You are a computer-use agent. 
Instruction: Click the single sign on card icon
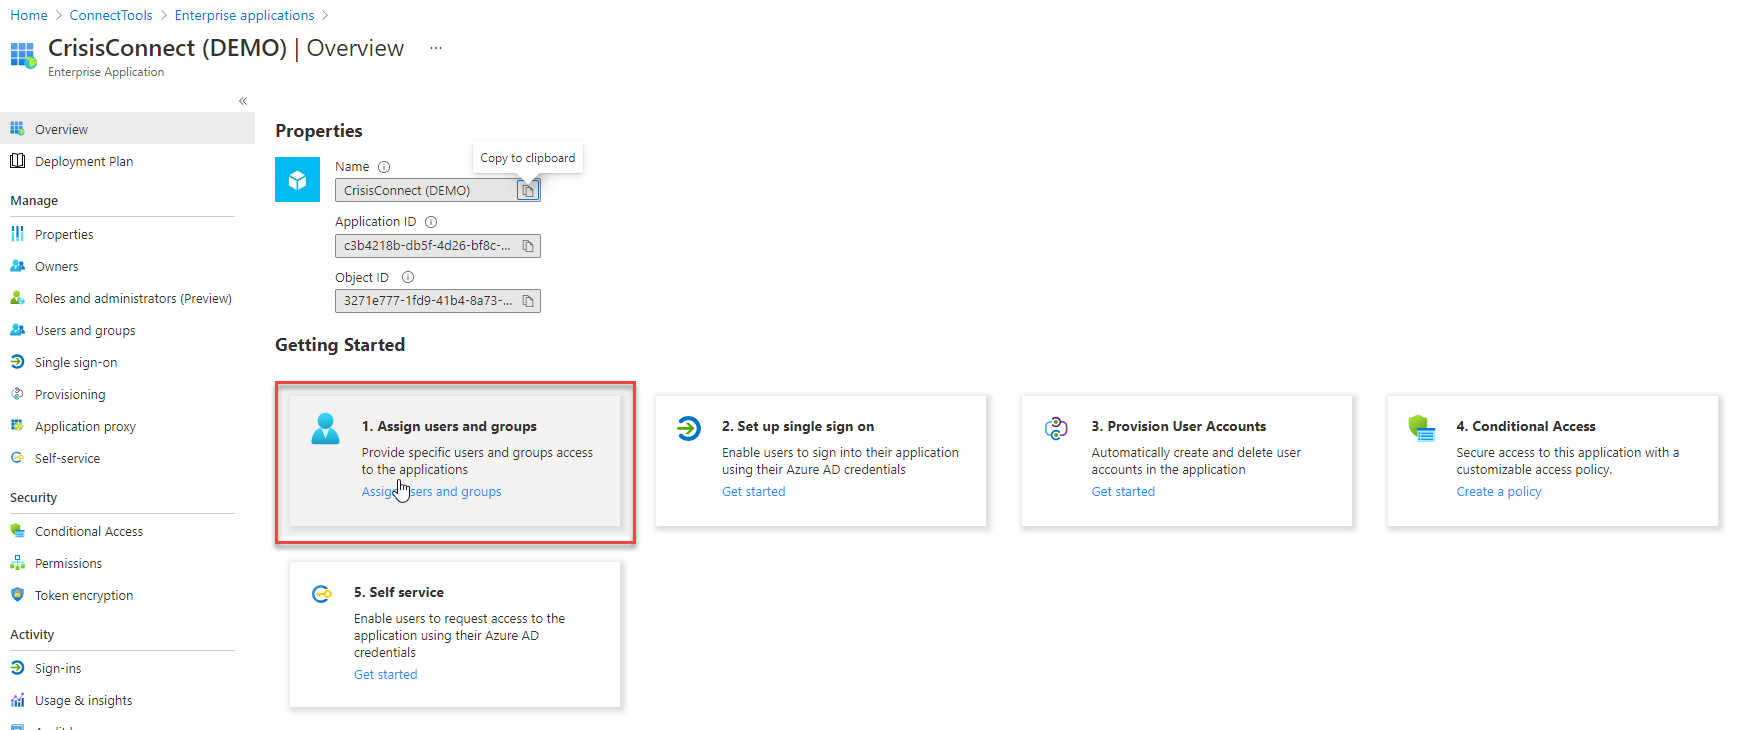click(x=689, y=428)
